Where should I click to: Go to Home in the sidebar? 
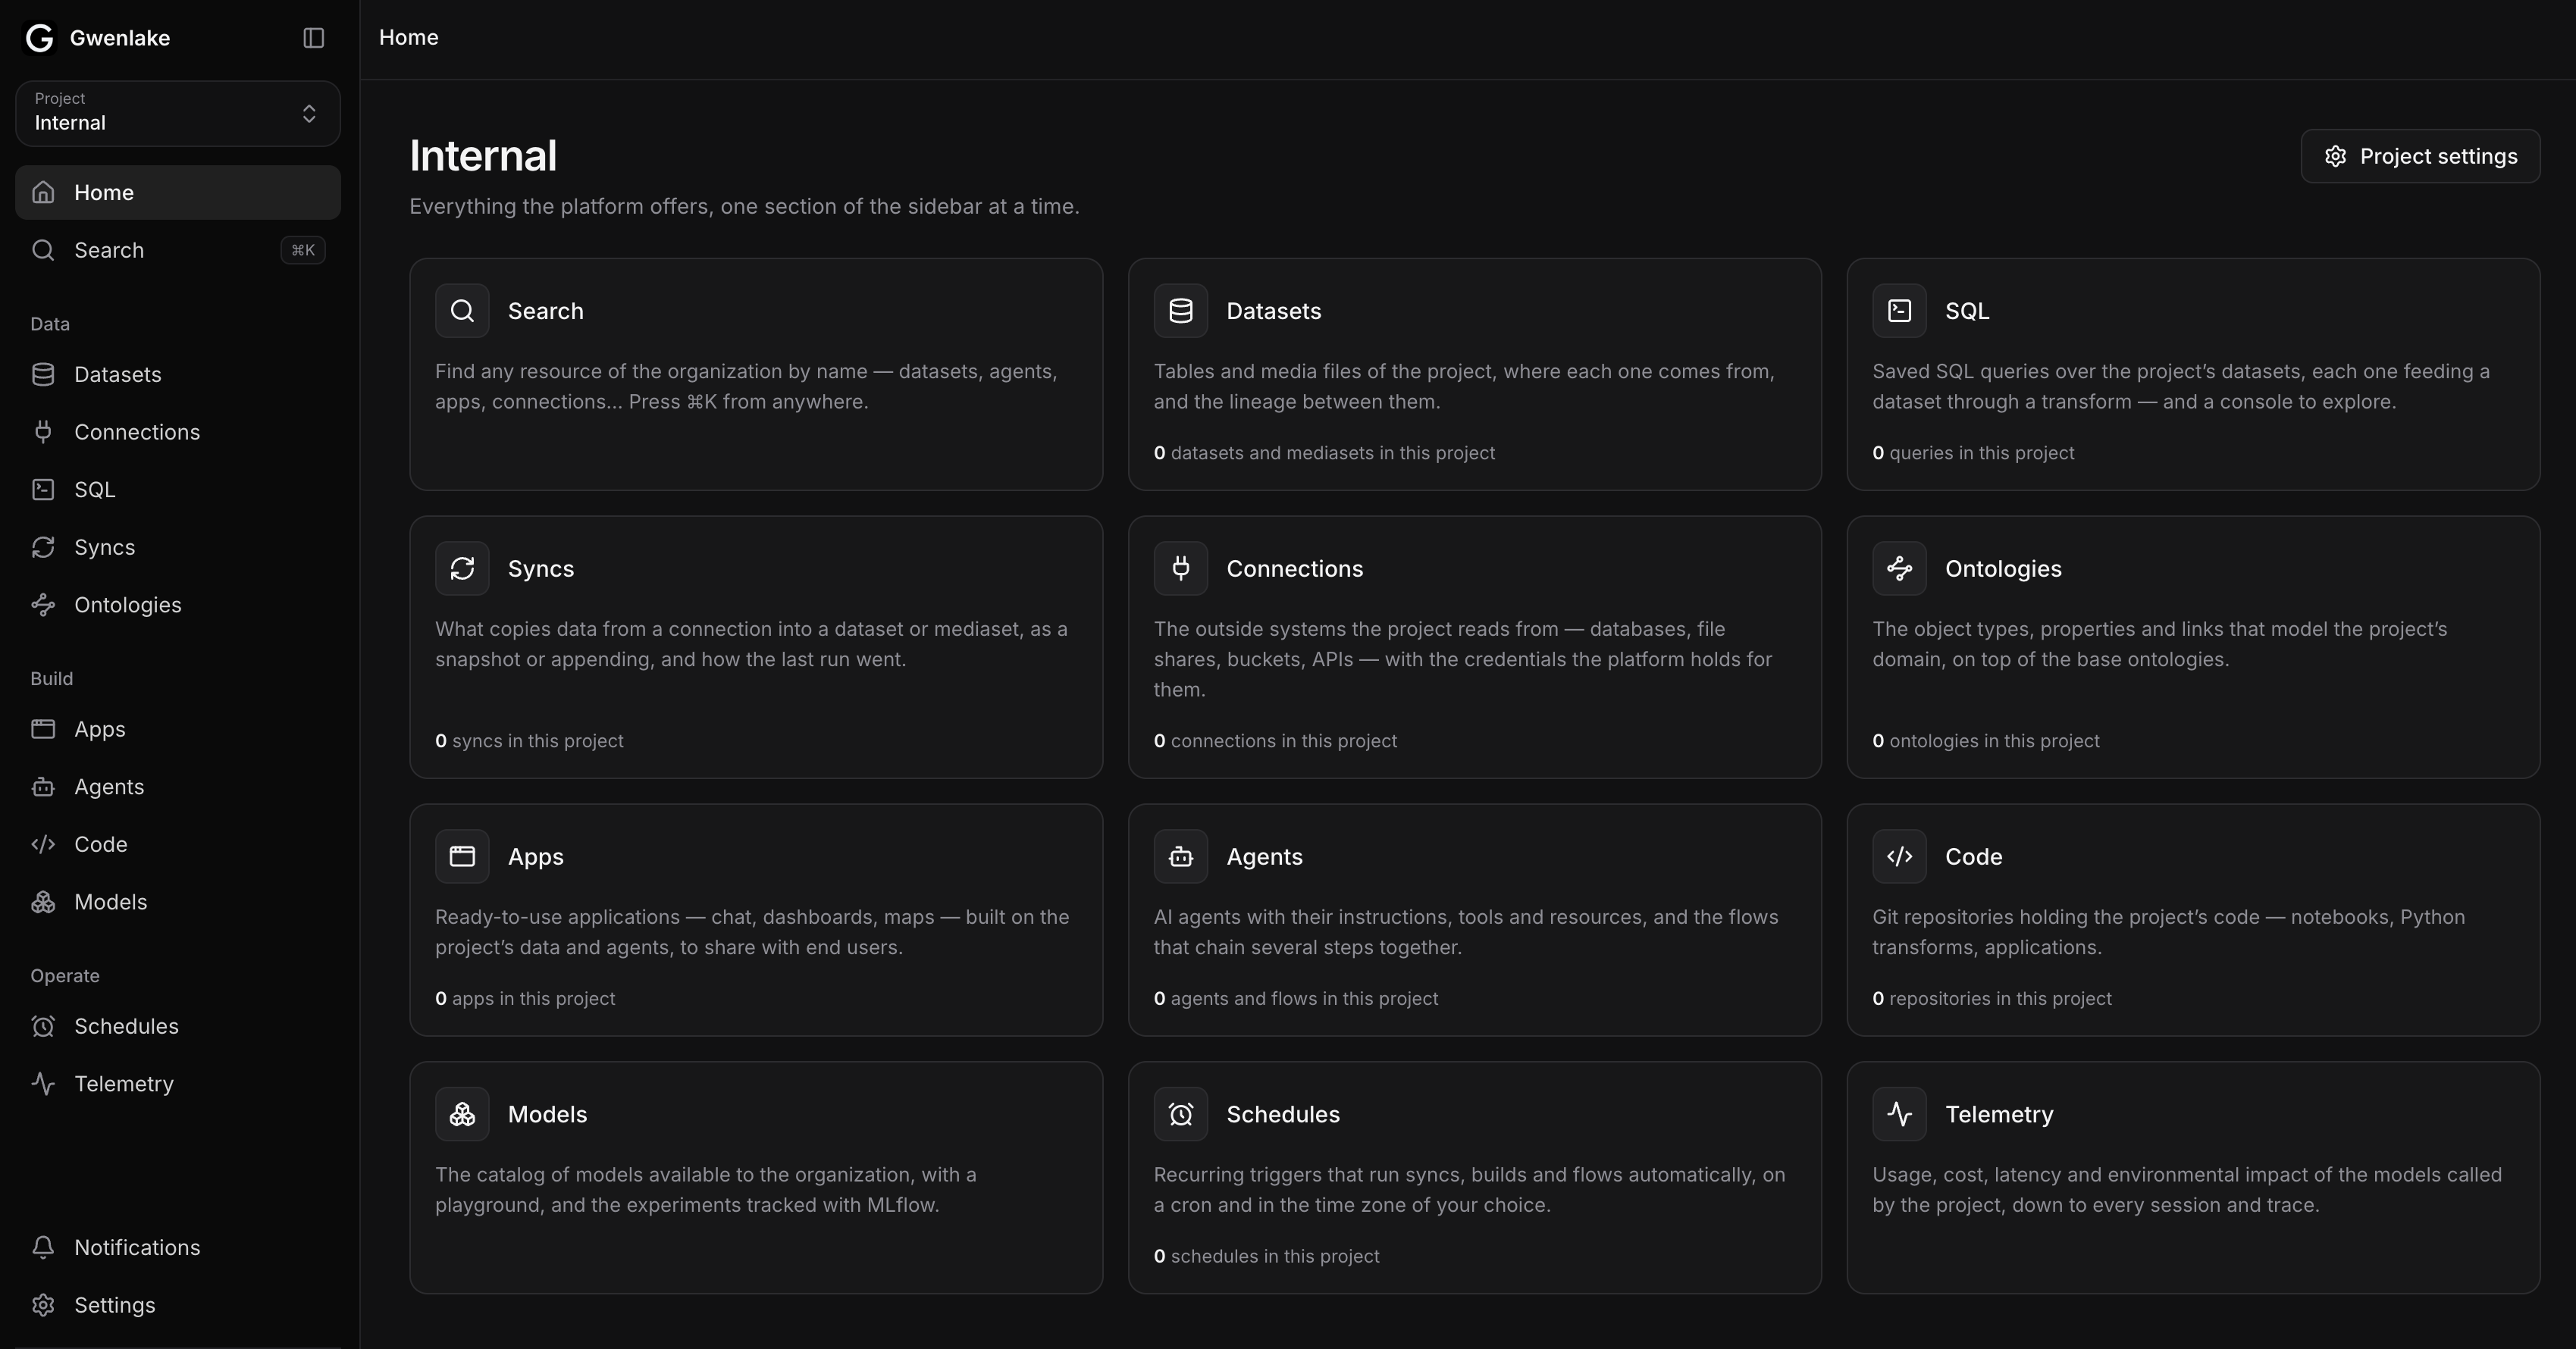[178, 192]
